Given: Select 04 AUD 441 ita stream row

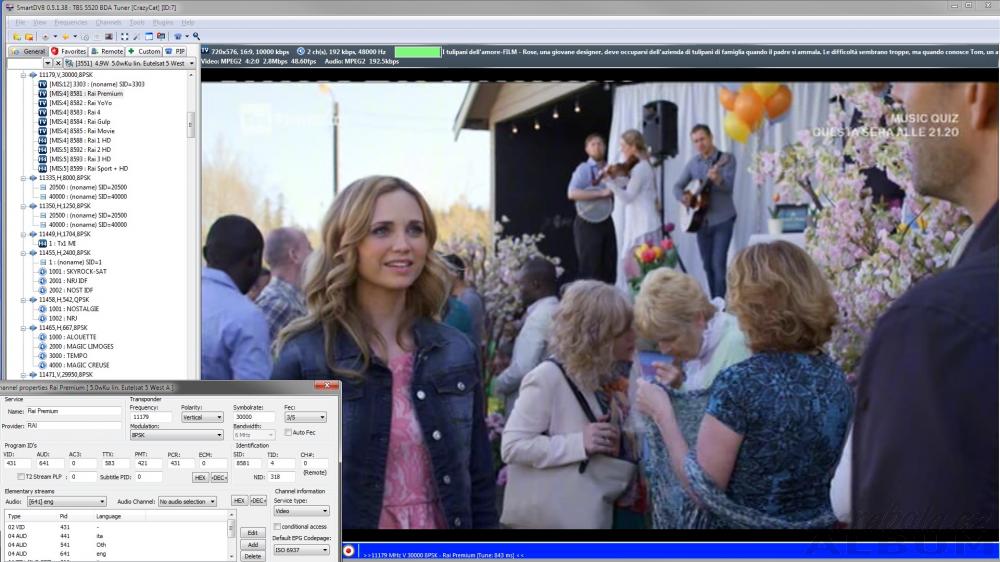Looking at the screenshot, I should point(115,536).
